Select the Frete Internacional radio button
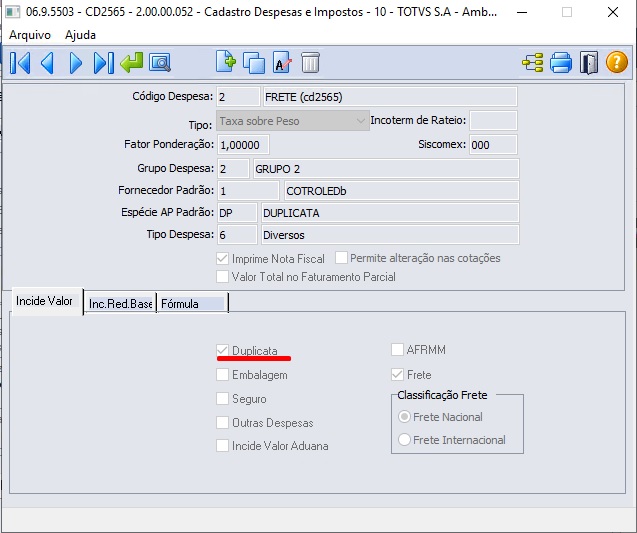Screen dimensions: 637x533 (x=404, y=440)
